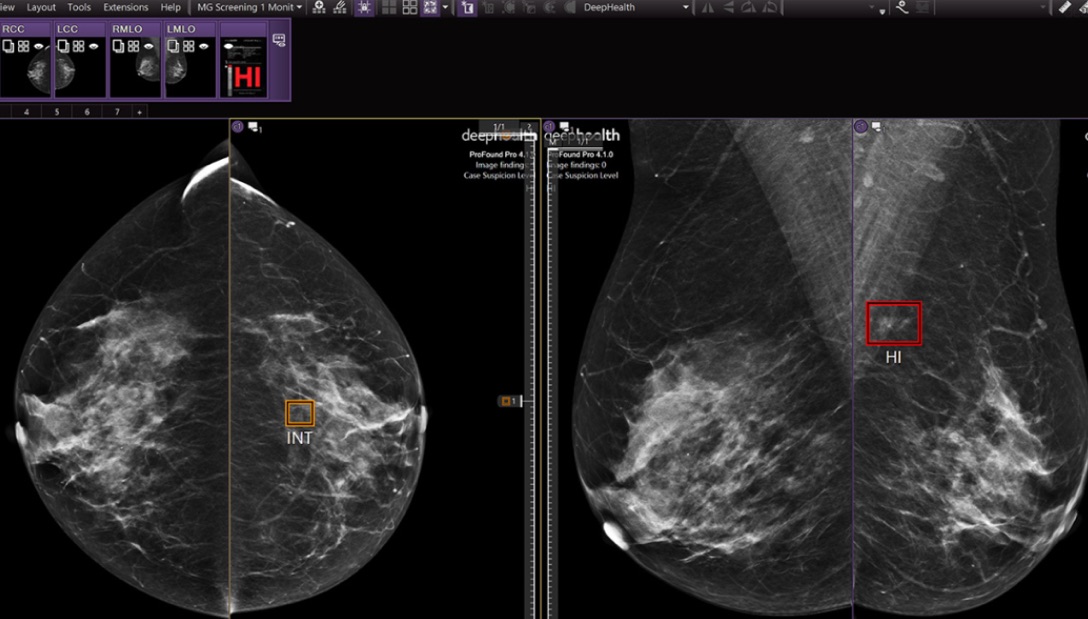Select the annotation pen tool
1088x619 pixels.
pos(338,8)
